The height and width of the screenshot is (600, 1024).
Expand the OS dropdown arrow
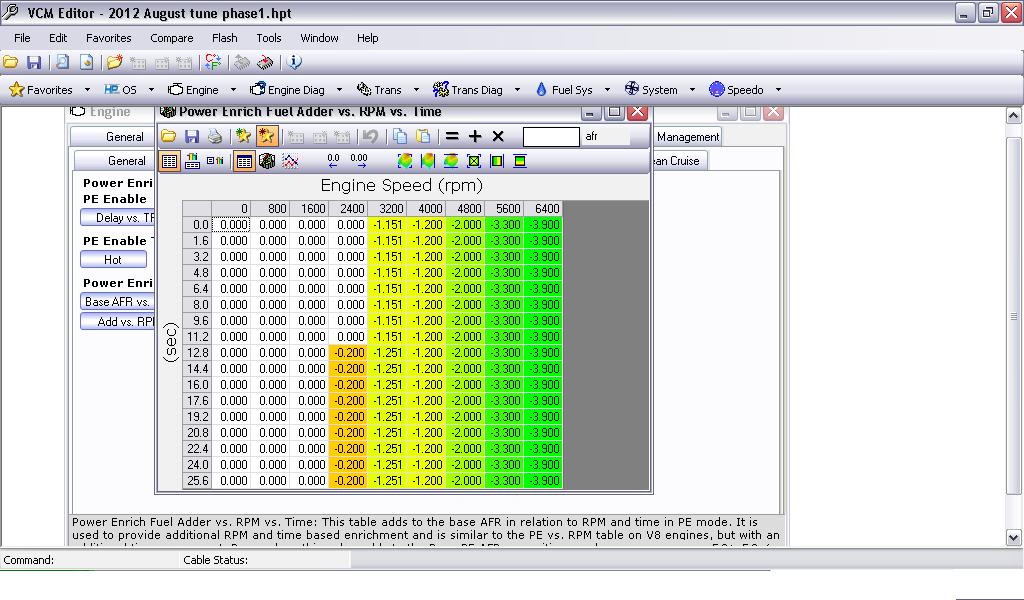[x=152, y=89]
